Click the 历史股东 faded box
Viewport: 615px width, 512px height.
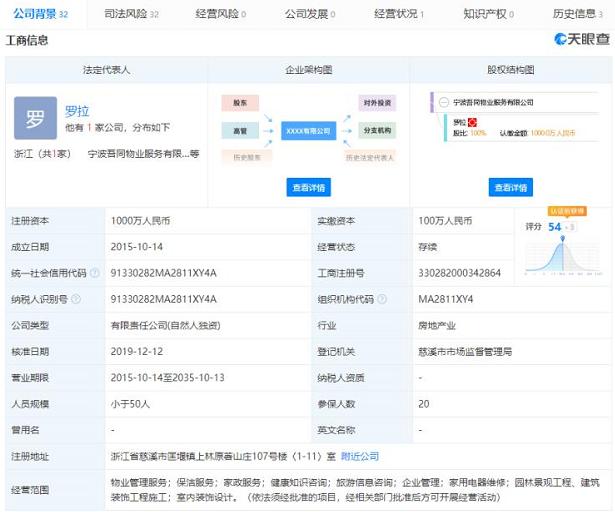(x=247, y=157)
